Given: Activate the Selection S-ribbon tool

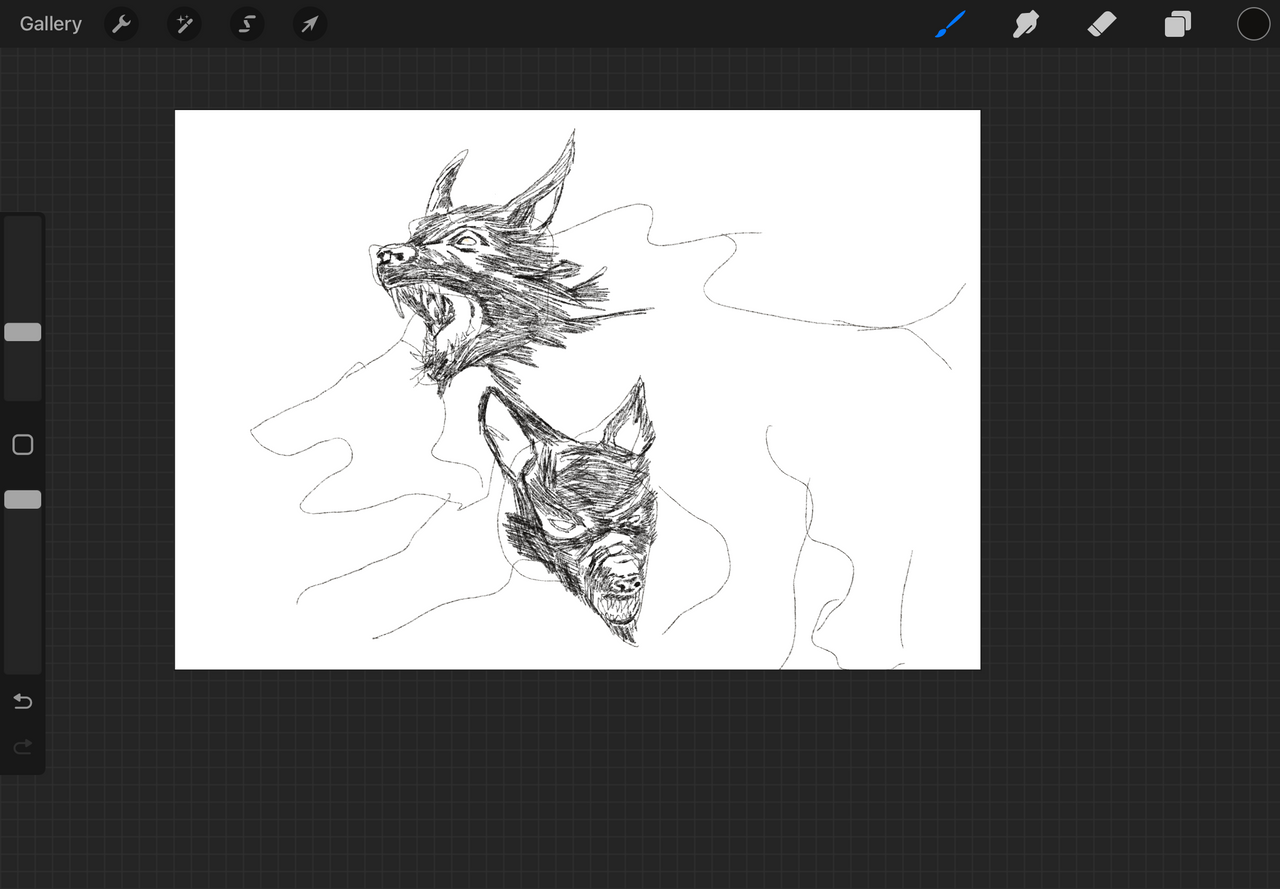Looking at the screenshot, I should click(247, 24).
